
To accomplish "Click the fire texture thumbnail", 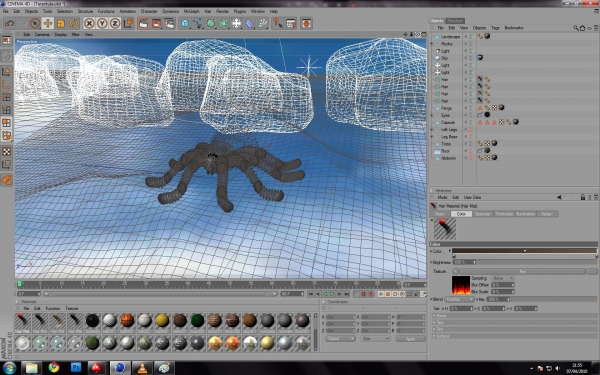I will click(x=461, y=285).
